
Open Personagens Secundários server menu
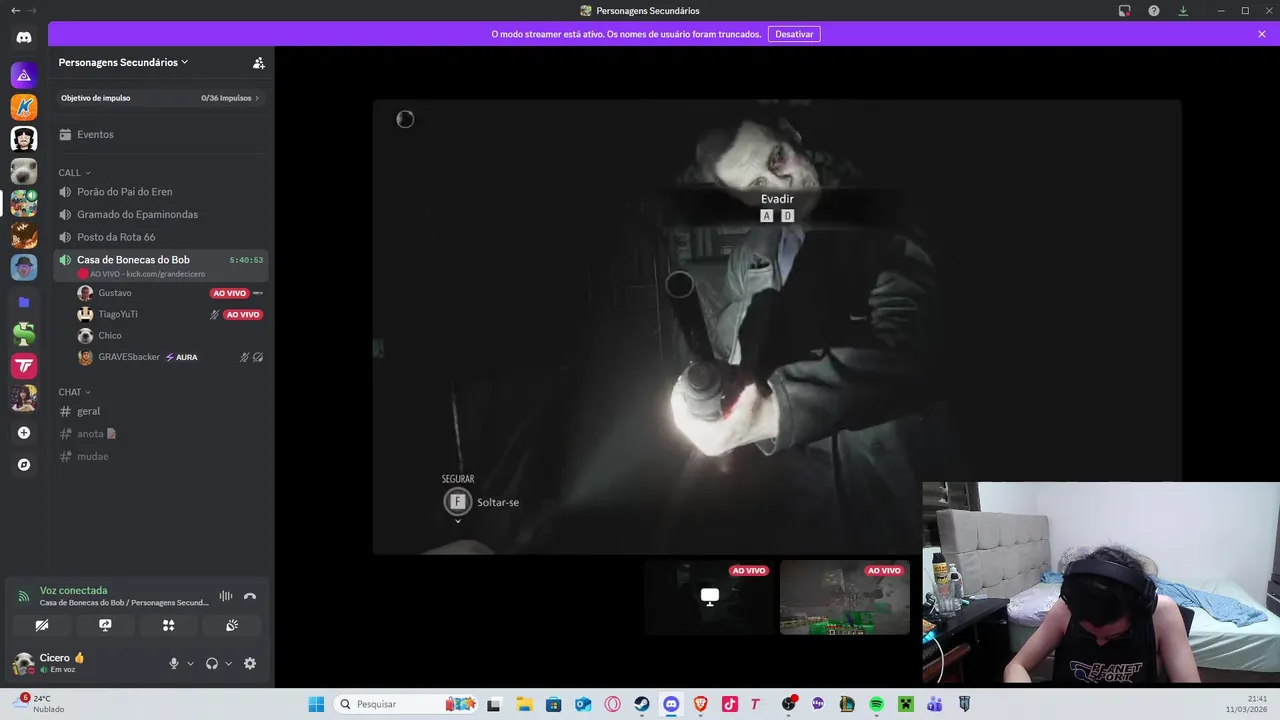[x=123, y=62]
